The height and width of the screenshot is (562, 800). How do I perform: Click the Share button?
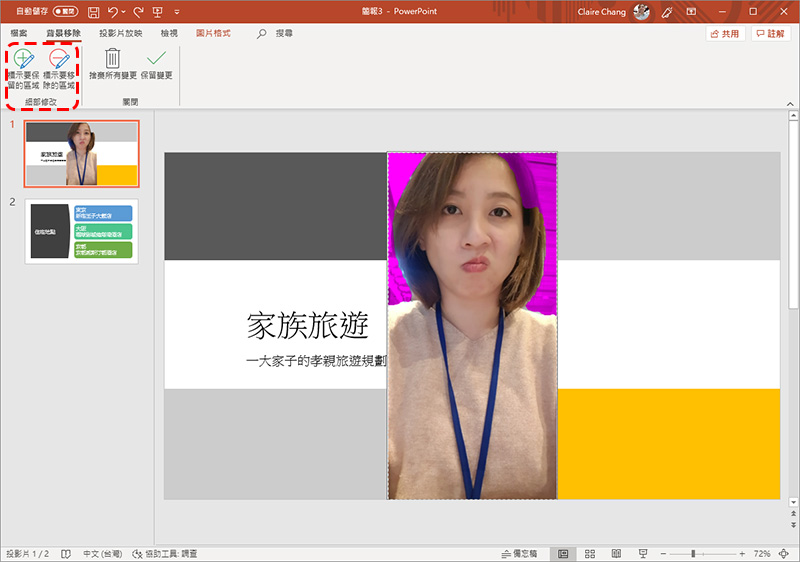point(725,34)
